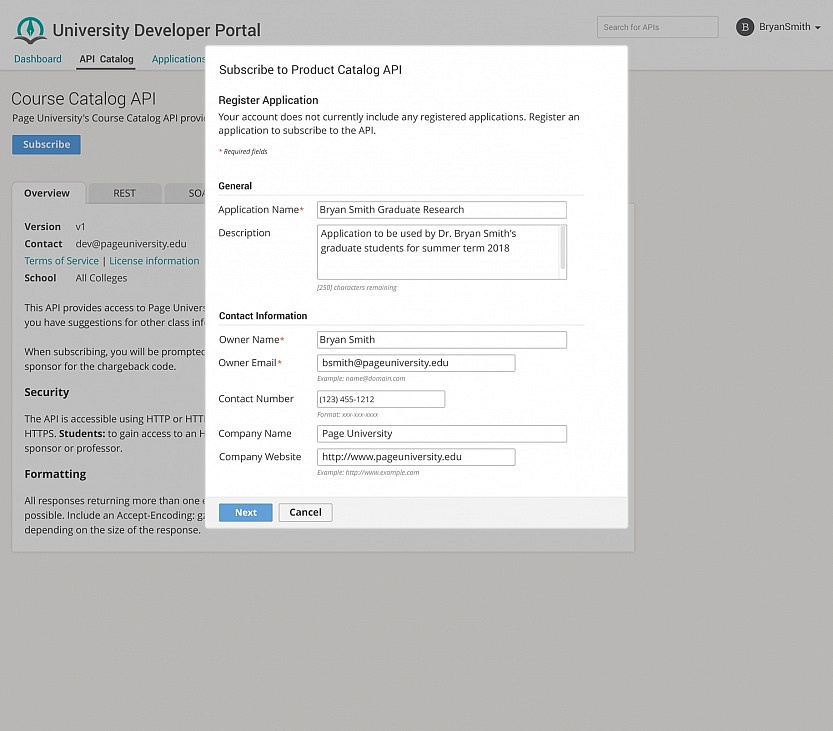Click the Search for APIs field

pos(657,27)
